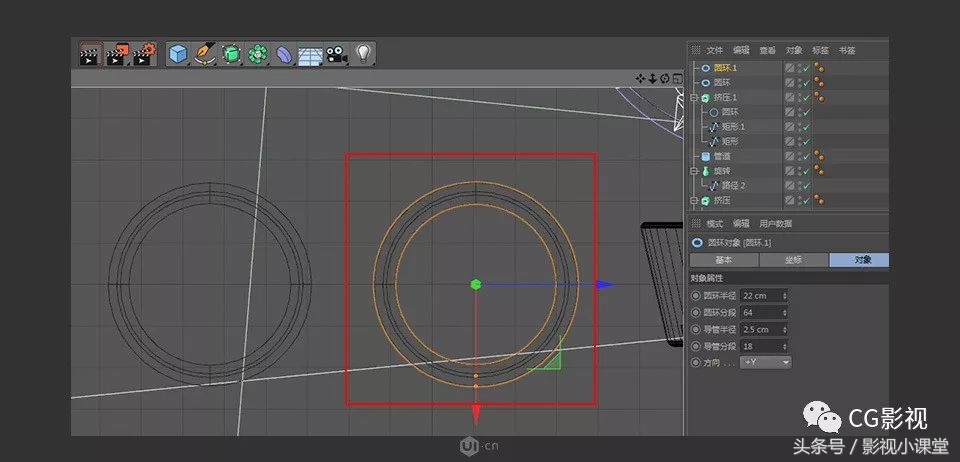The height and width of the screenshot is (462, 960).
Task: Select the 圆环 object under 圆环.1
Action: coord(722,83)
